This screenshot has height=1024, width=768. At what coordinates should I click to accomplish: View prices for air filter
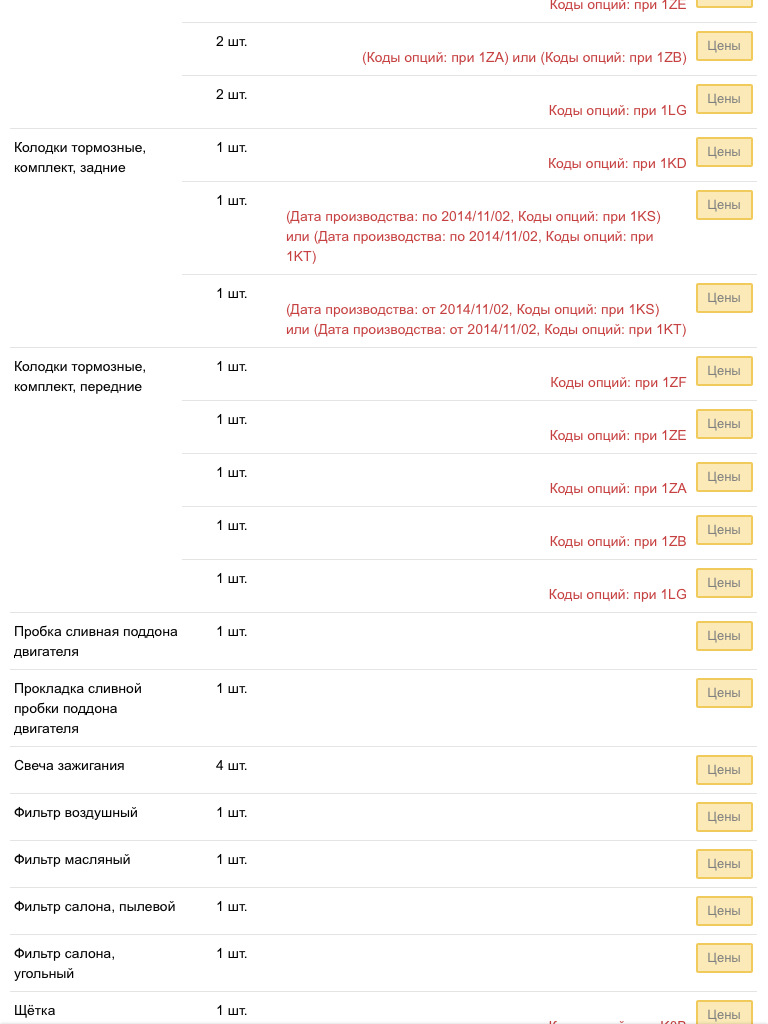pos(724,816)
